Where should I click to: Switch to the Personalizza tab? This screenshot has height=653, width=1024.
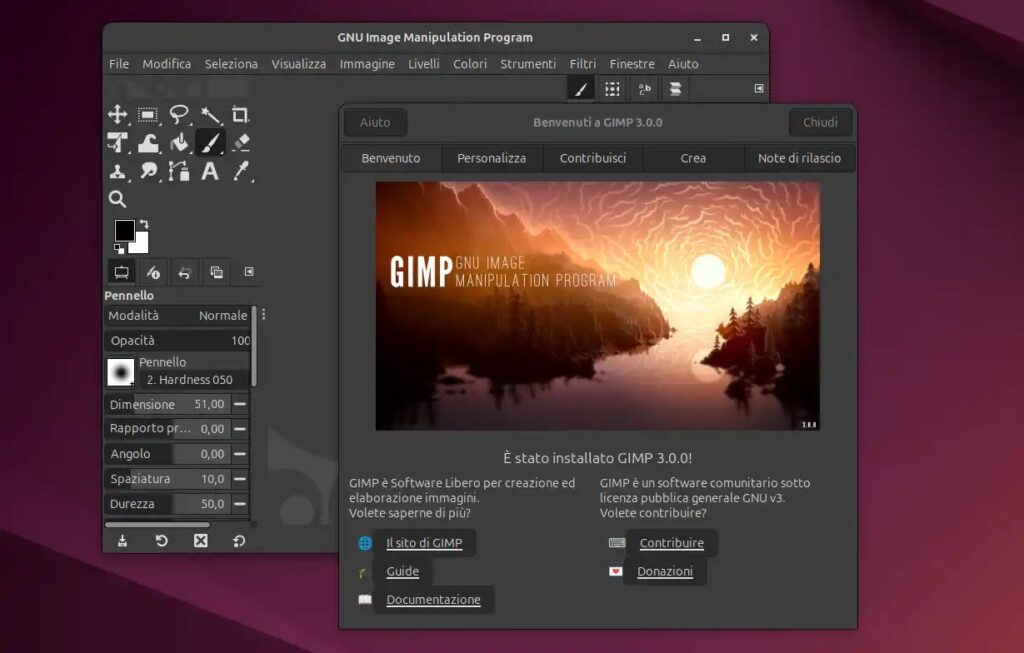(491, 158)
